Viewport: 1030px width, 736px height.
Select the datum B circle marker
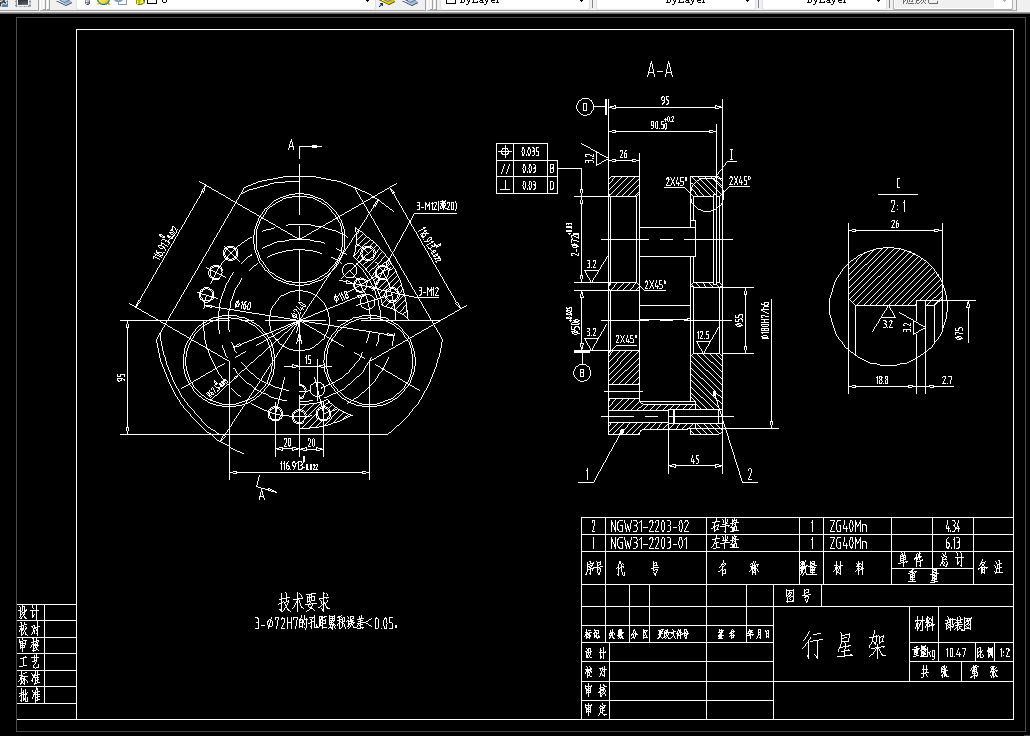[x=582, y=373]
